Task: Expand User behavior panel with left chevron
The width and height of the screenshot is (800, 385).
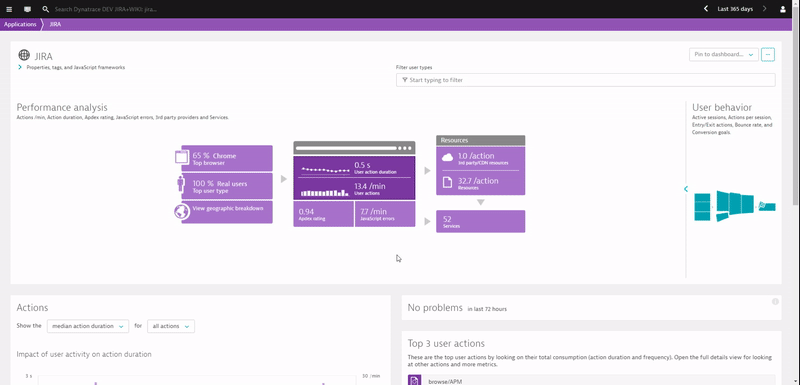Action: pos(686,189)
